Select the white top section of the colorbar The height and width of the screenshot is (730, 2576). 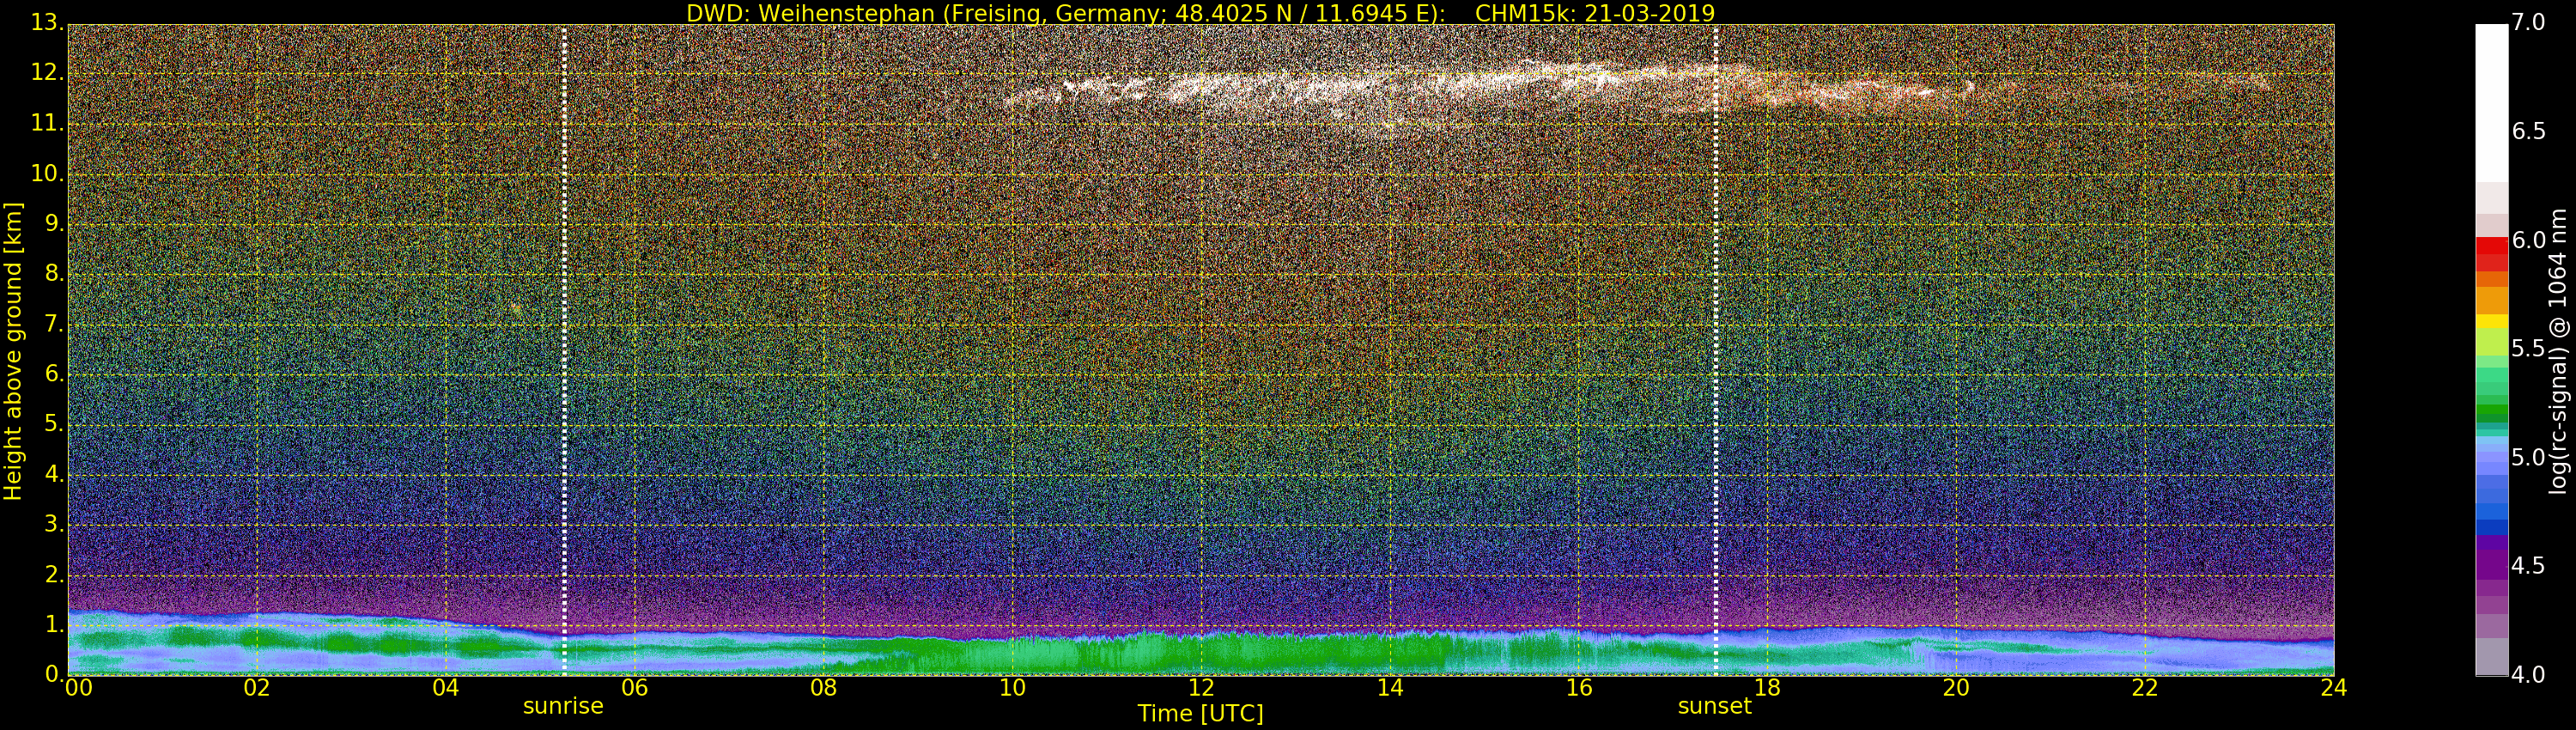(x=2491, y=100)
